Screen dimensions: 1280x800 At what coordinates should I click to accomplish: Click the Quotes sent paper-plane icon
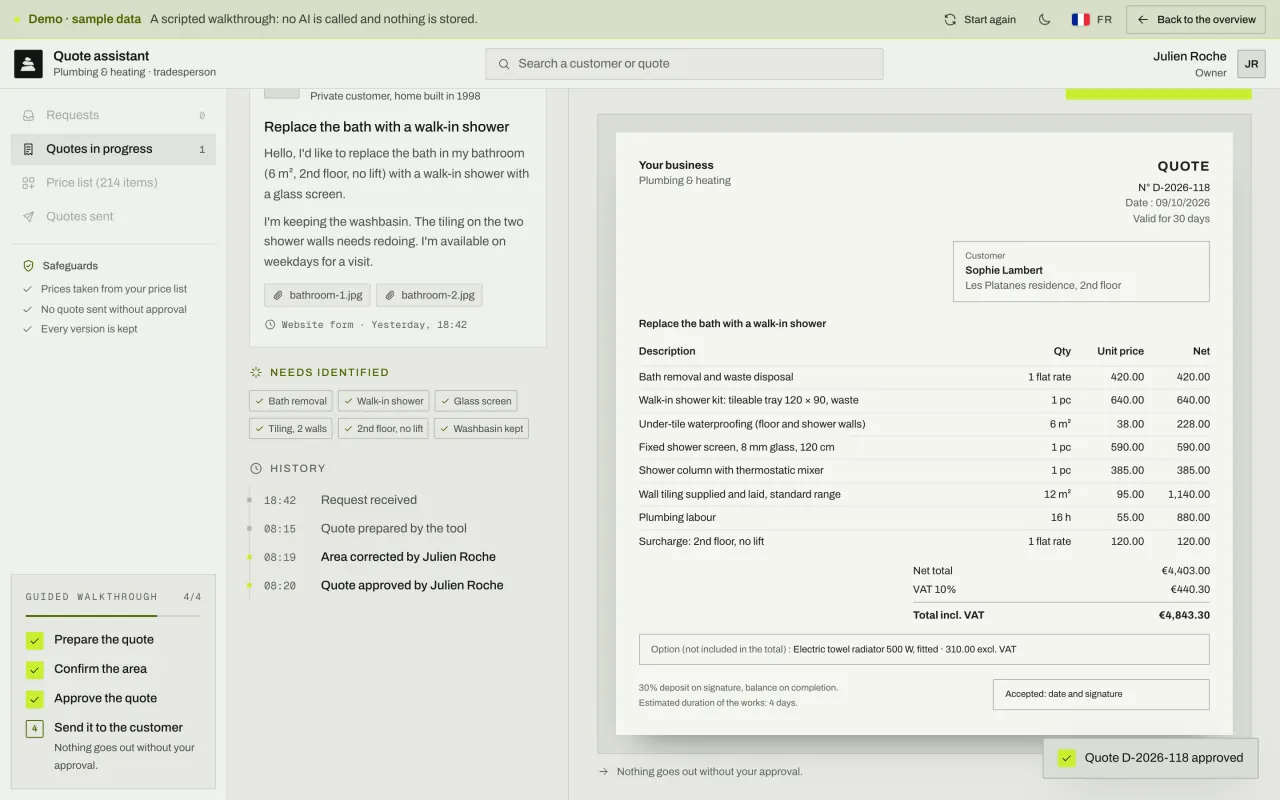click(x=29, y=216)
